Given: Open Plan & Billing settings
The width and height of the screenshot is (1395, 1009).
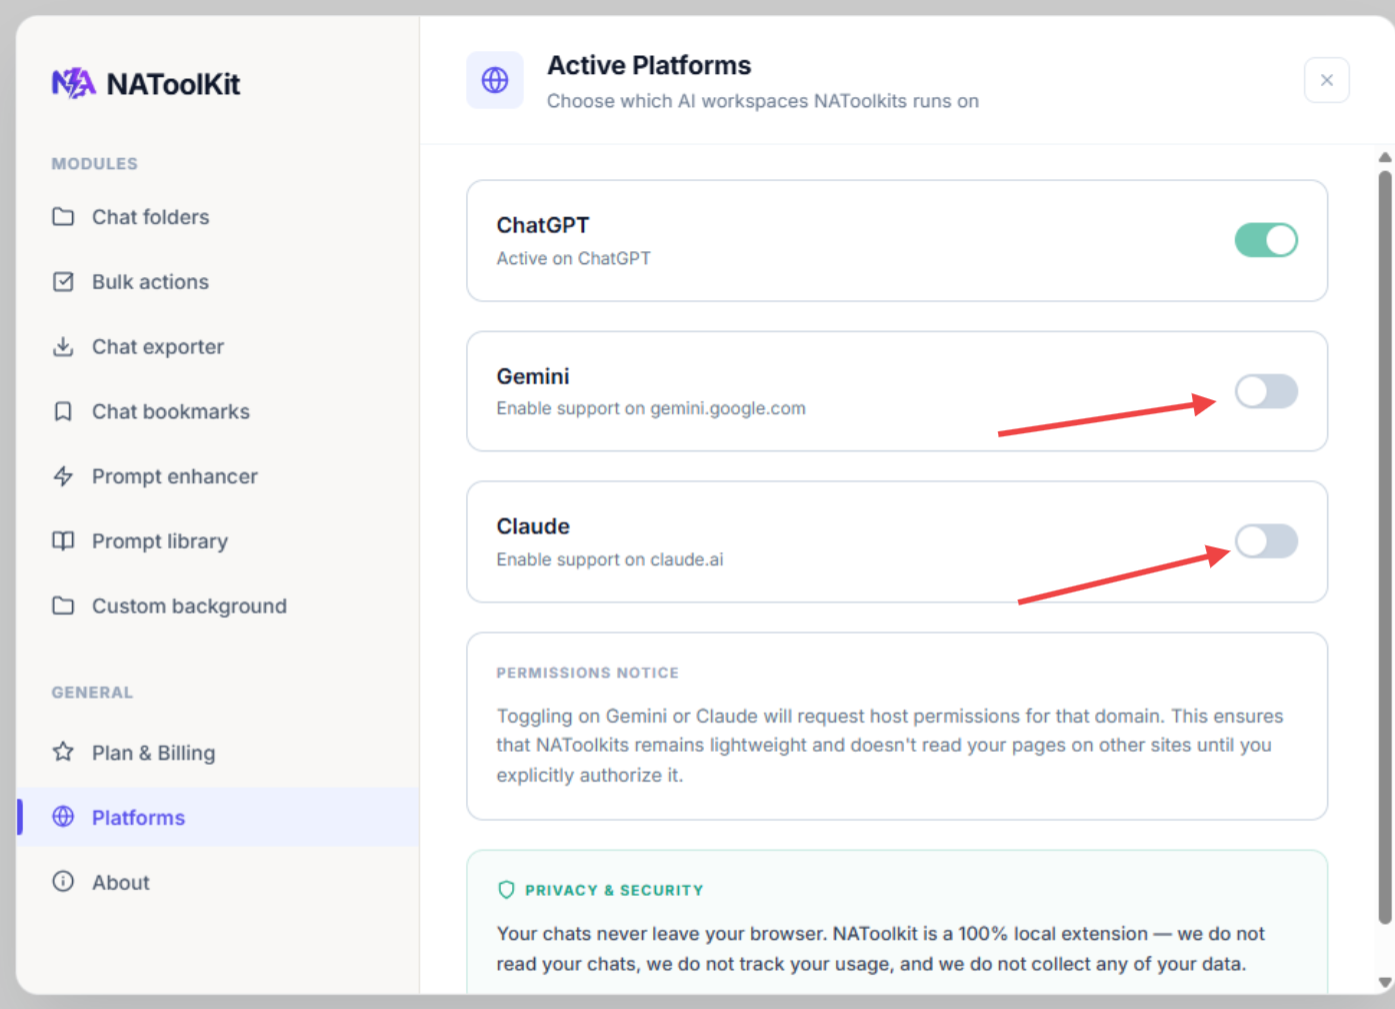Looking at the screenshot, I should click(218, 752).
